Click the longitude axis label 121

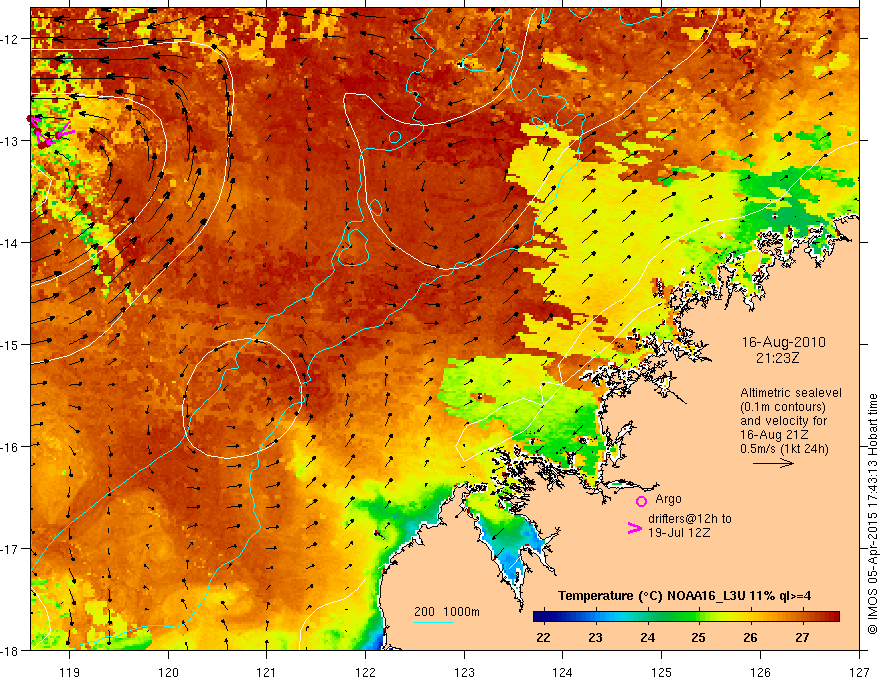click(x=267, y=672)
